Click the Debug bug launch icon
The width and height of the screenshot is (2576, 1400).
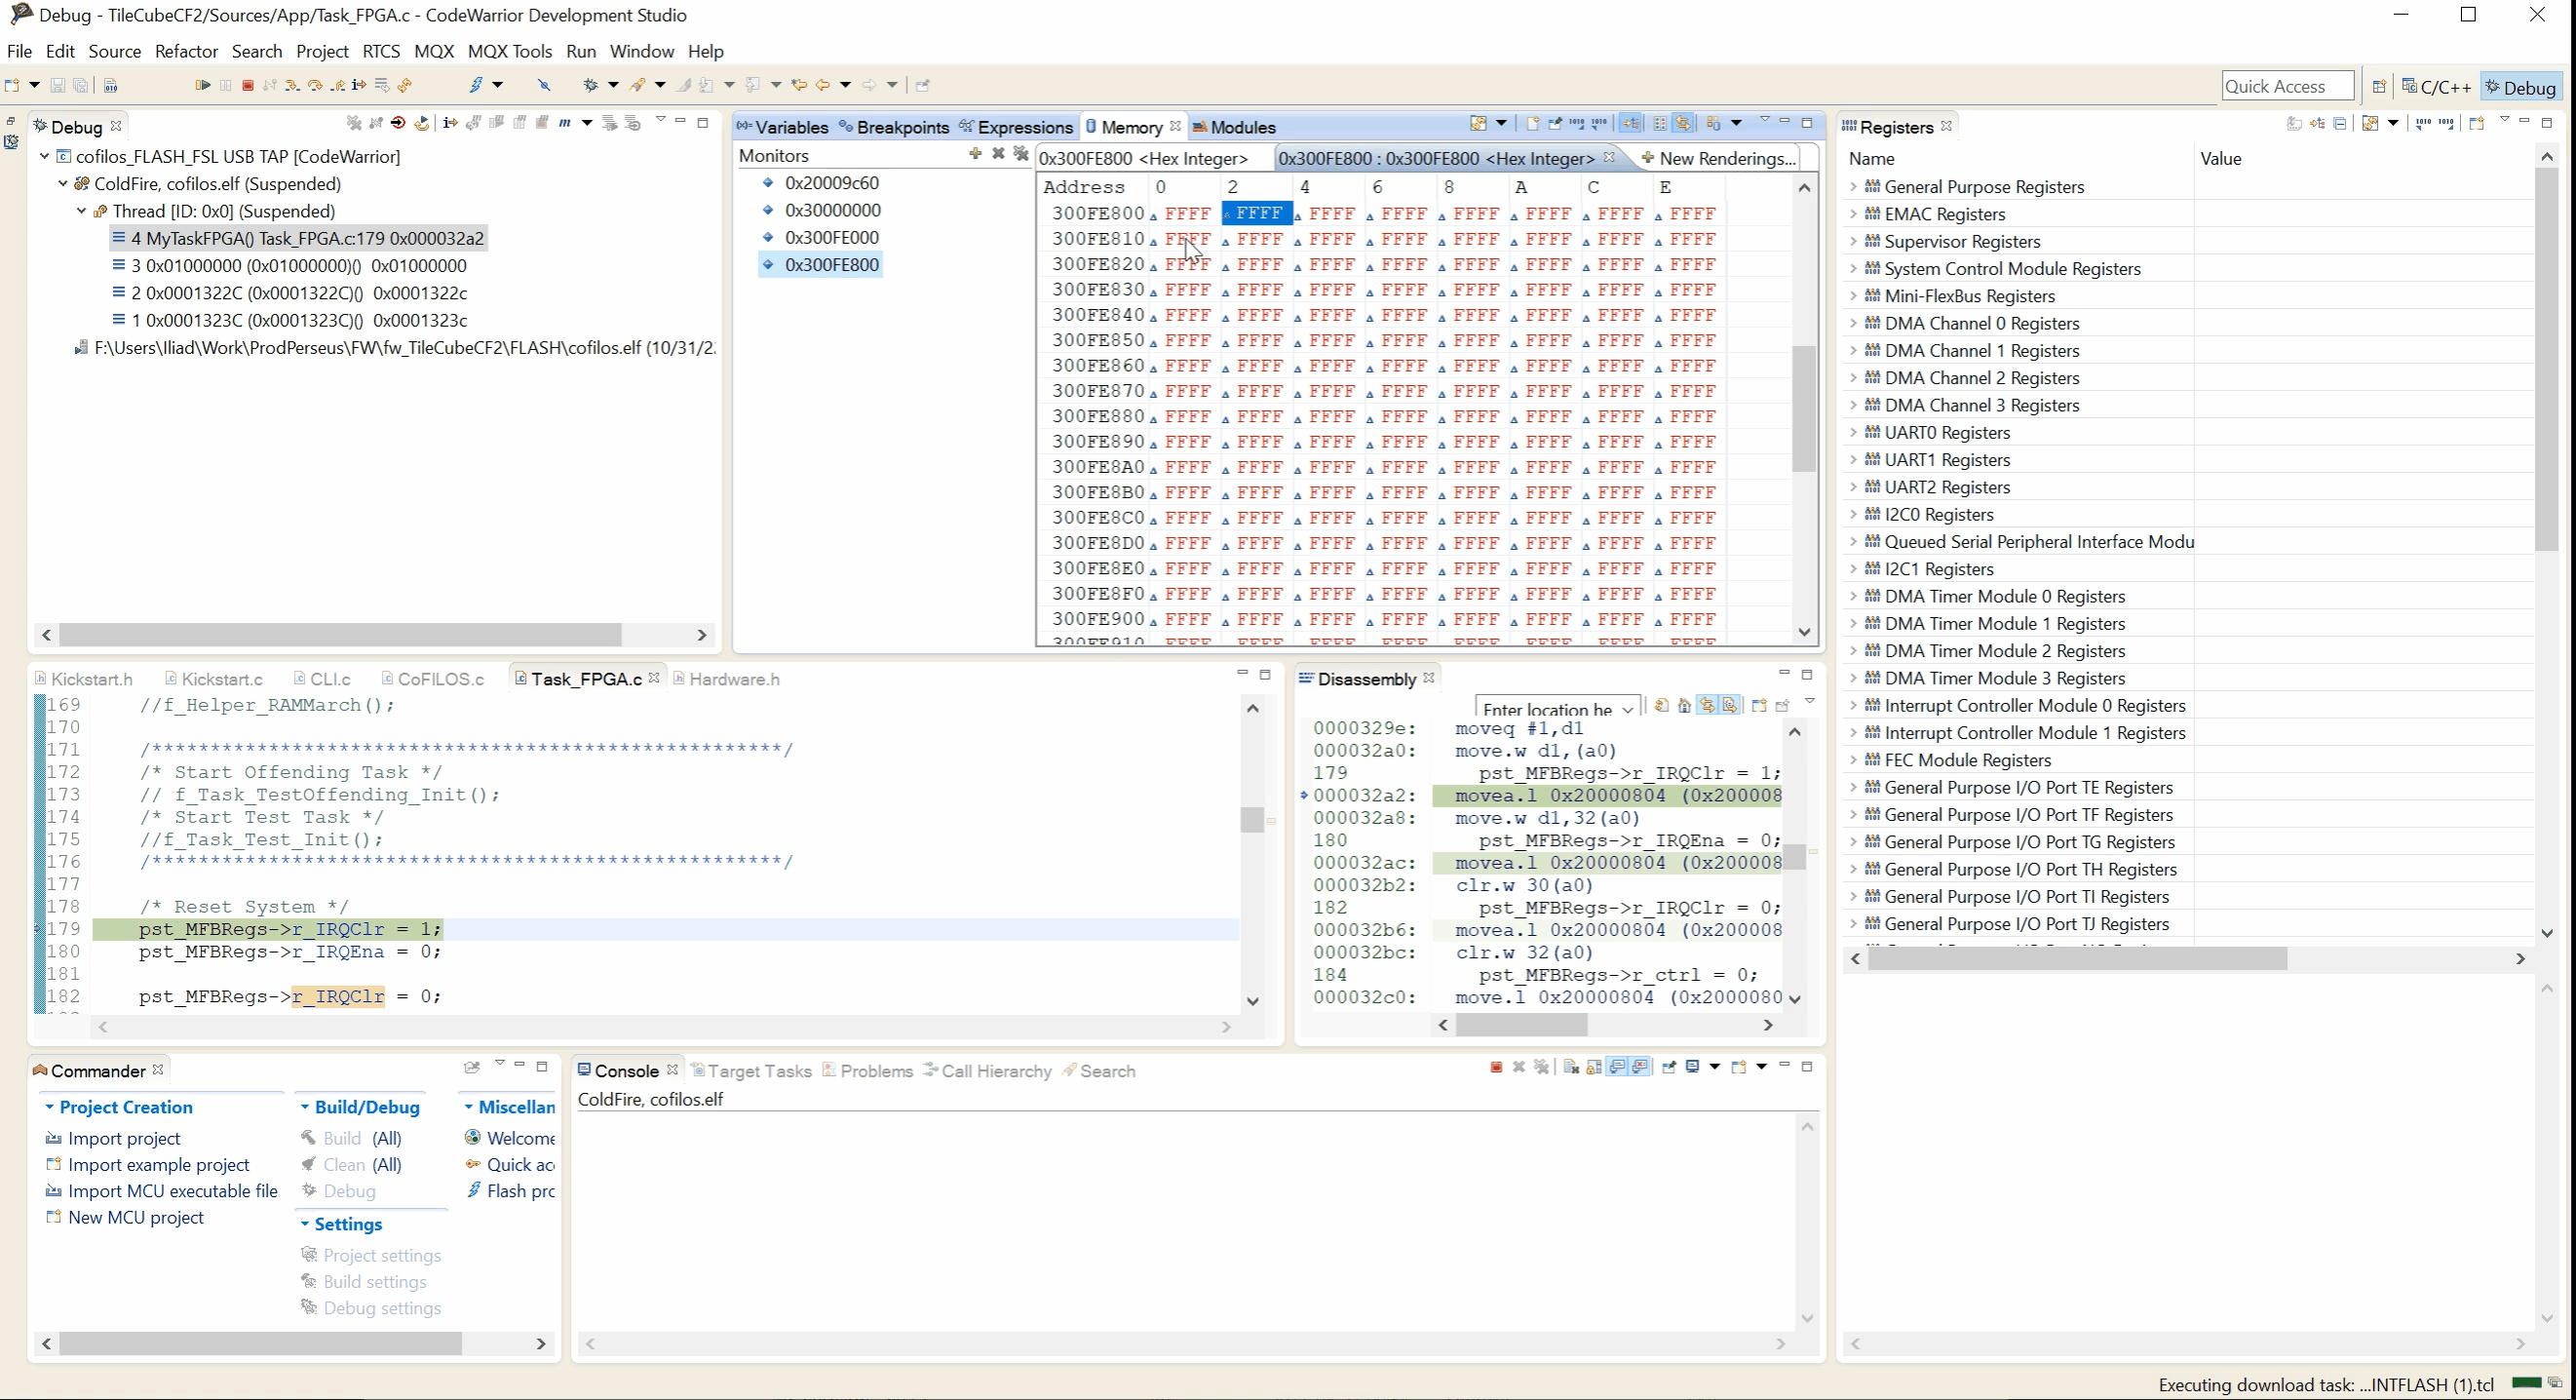click(590, 85)
